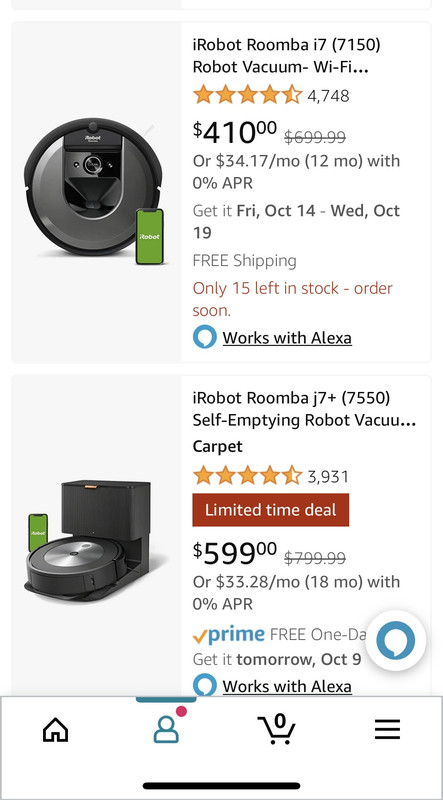Open the Home tab icon
The image size is (443, 800).
click(x=56, y=730)
